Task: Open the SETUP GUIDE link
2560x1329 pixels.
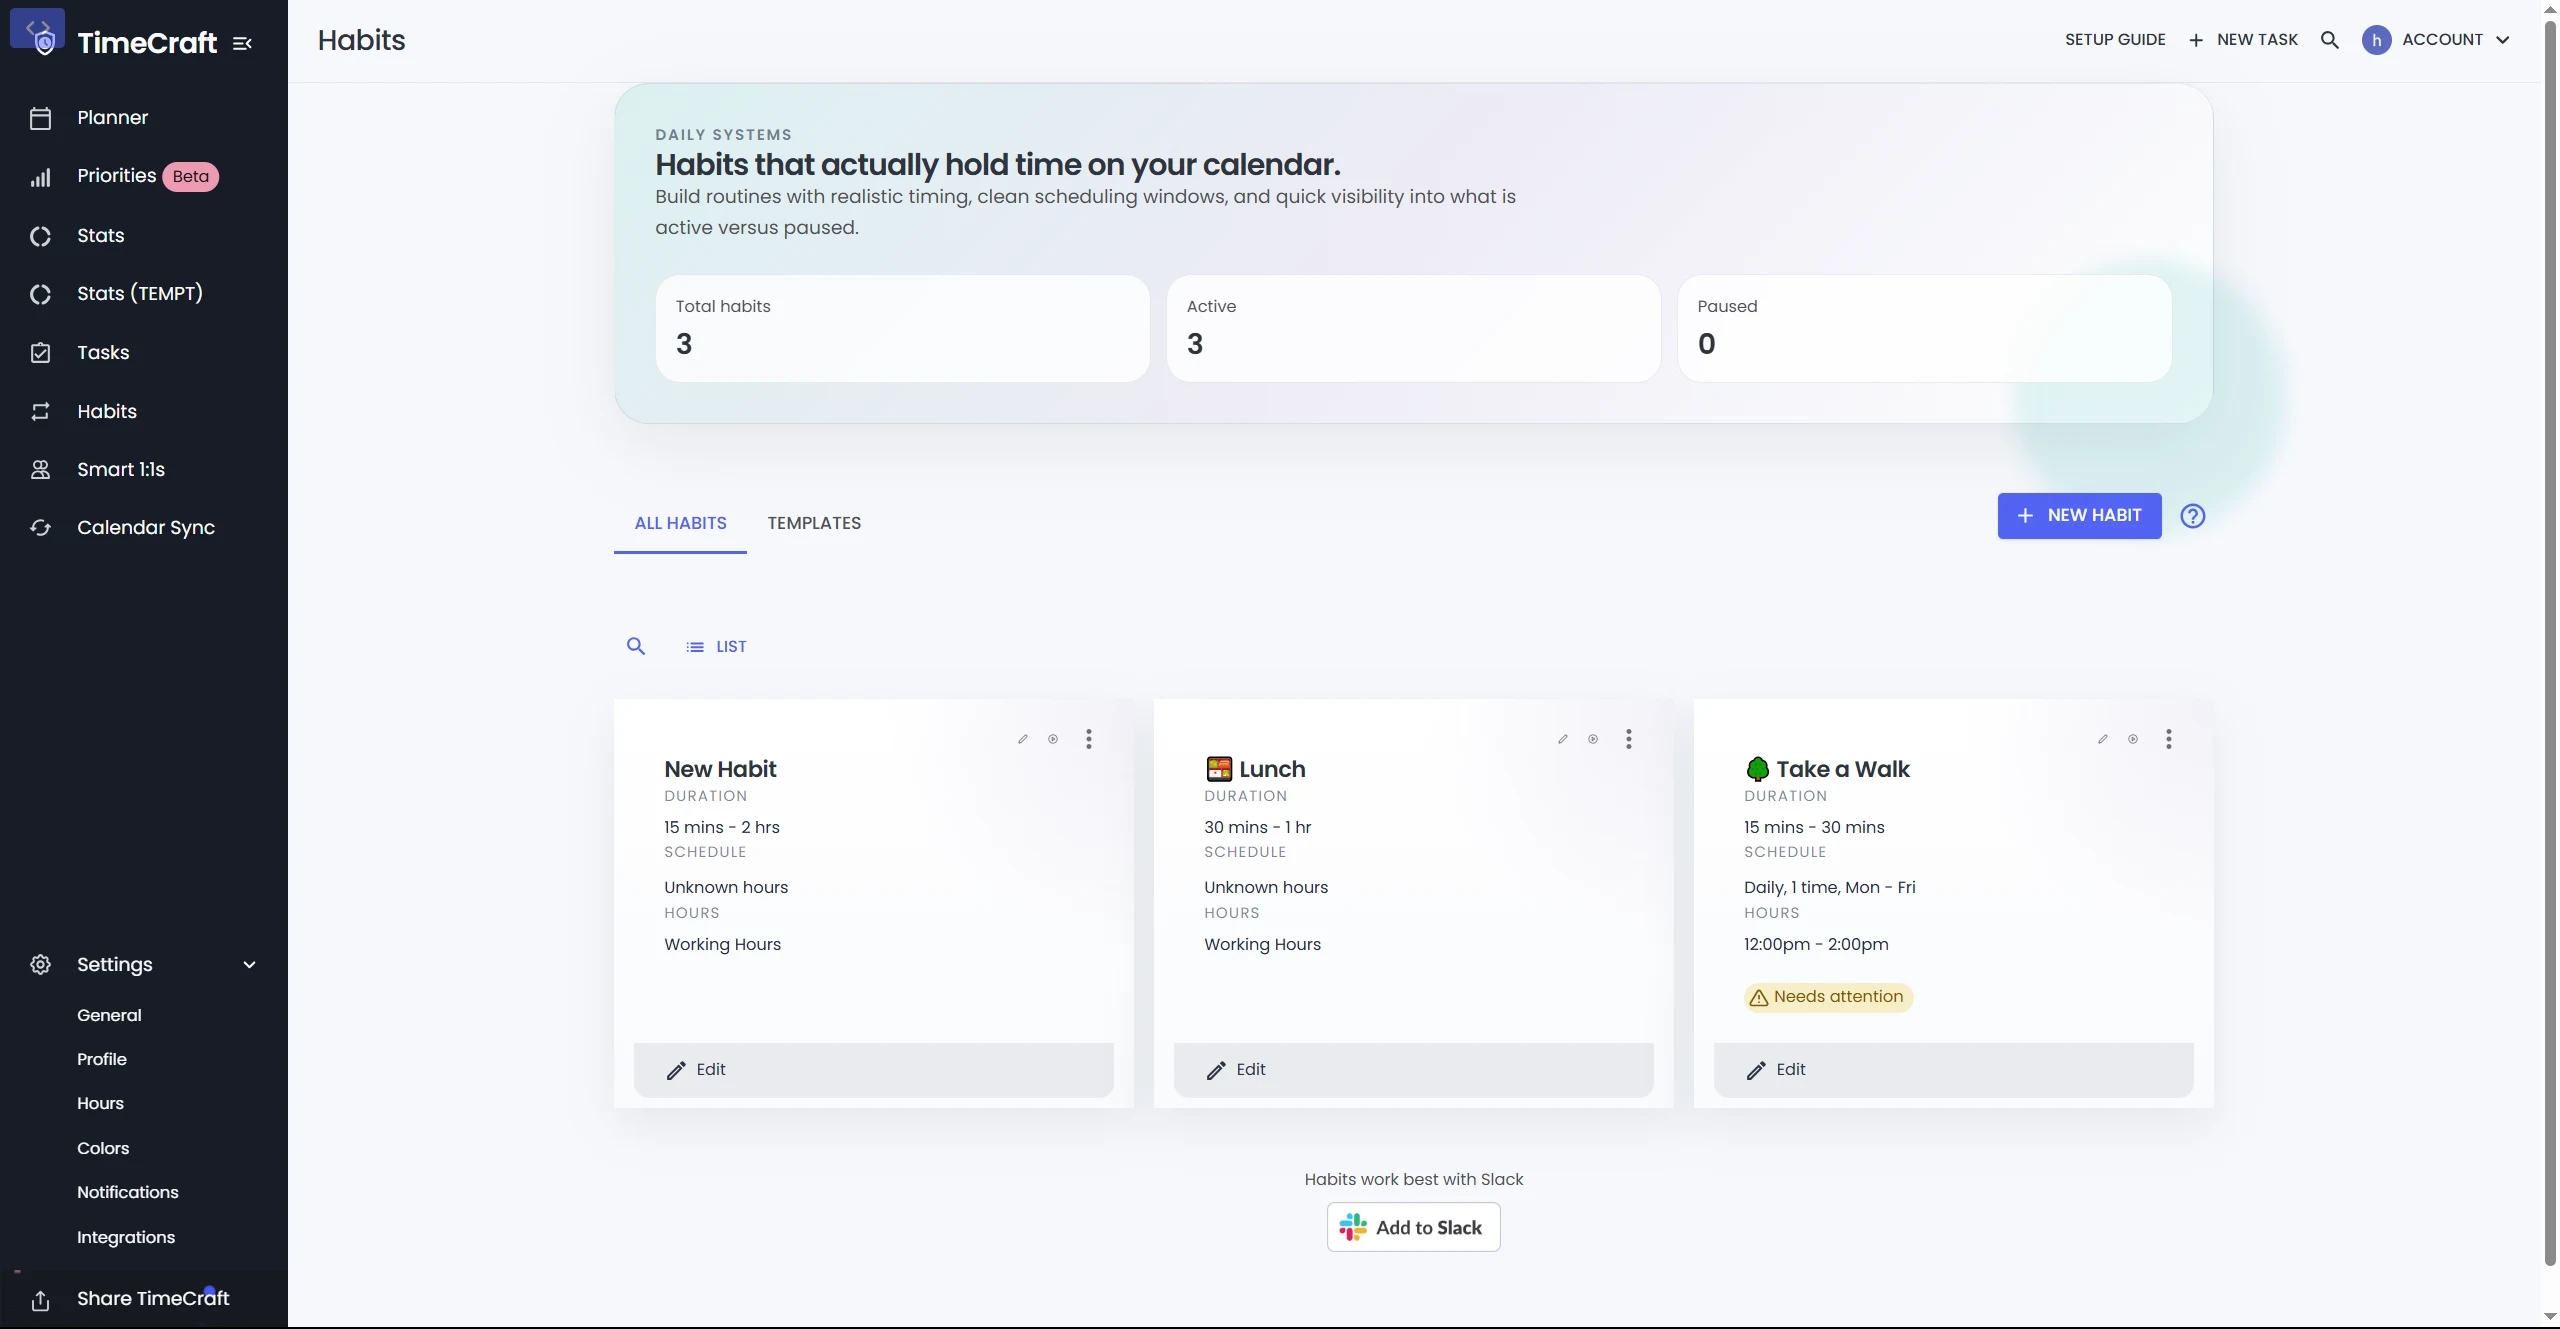Action: point(2115,40)
